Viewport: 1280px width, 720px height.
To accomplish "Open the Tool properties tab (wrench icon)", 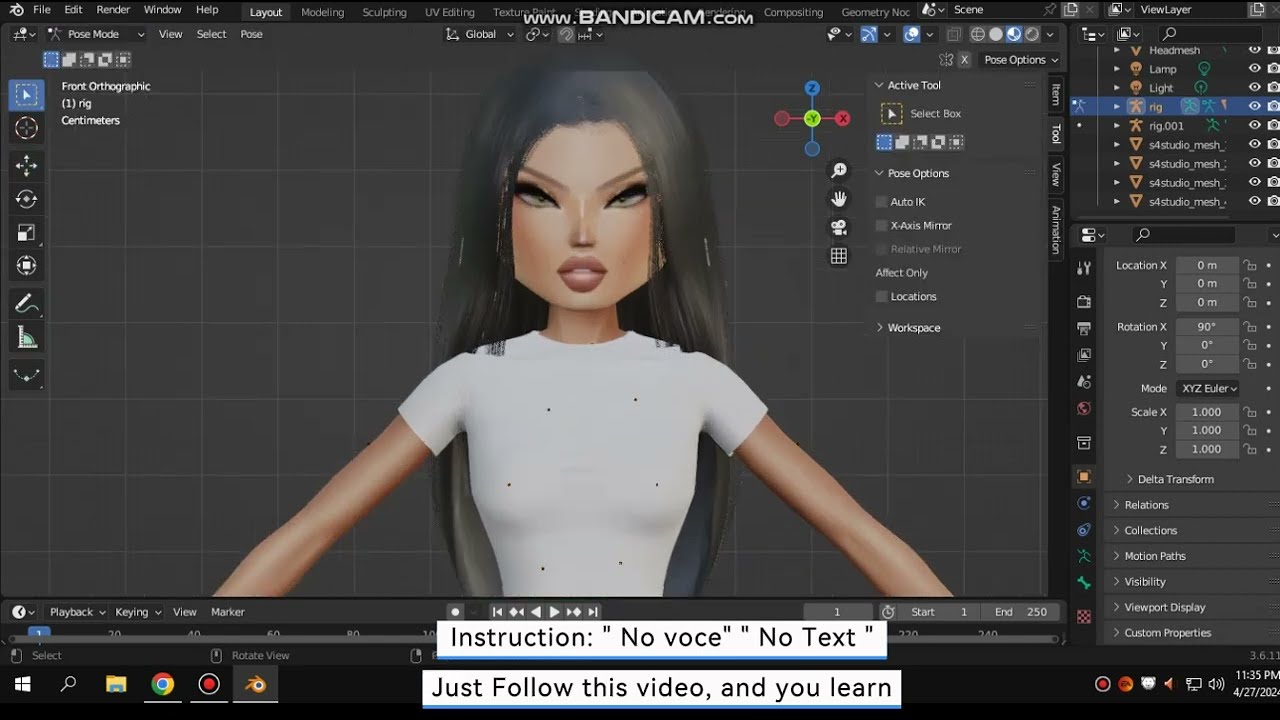I will pos(1084,268).
